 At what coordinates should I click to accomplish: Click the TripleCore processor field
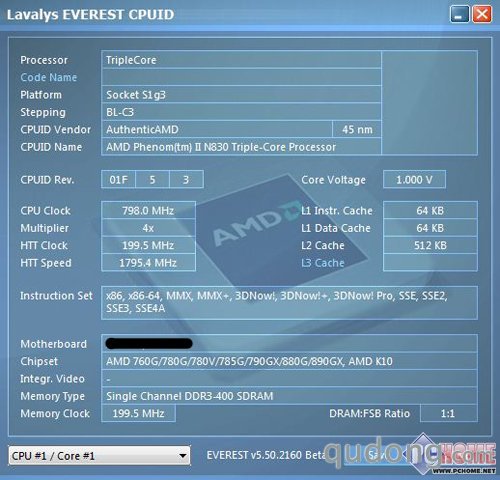(x=241, y=60)
